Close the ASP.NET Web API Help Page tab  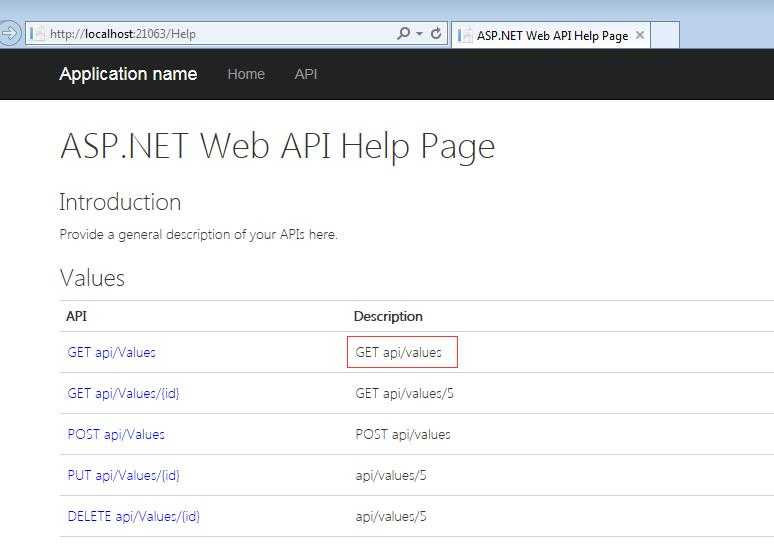tap(640, 35)
